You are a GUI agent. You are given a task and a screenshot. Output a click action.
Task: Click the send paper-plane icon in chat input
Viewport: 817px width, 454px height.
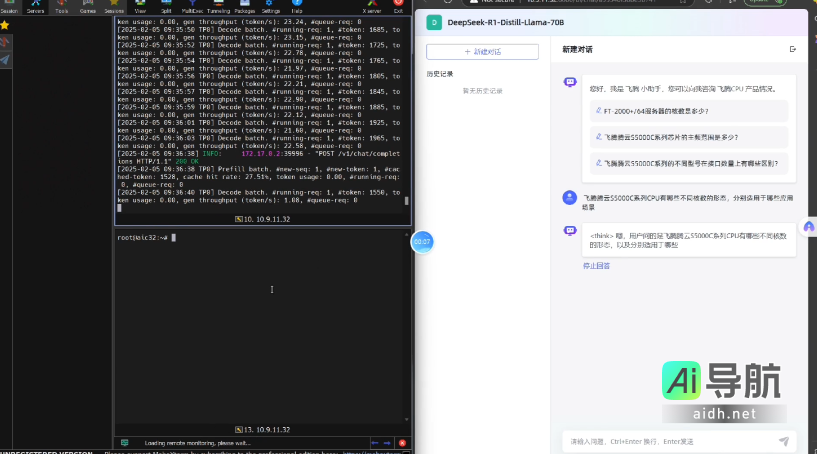click(784, 441)
